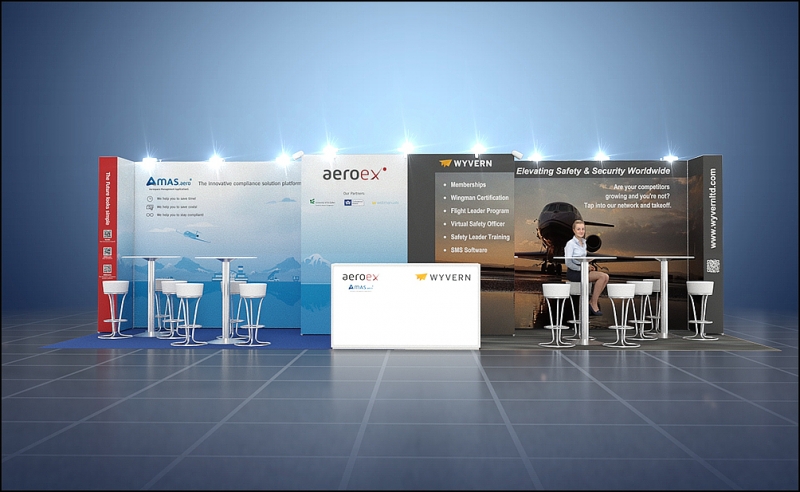Click 'SMS Software' bullet item
This screenshot has width=800, height=492.
469,250
